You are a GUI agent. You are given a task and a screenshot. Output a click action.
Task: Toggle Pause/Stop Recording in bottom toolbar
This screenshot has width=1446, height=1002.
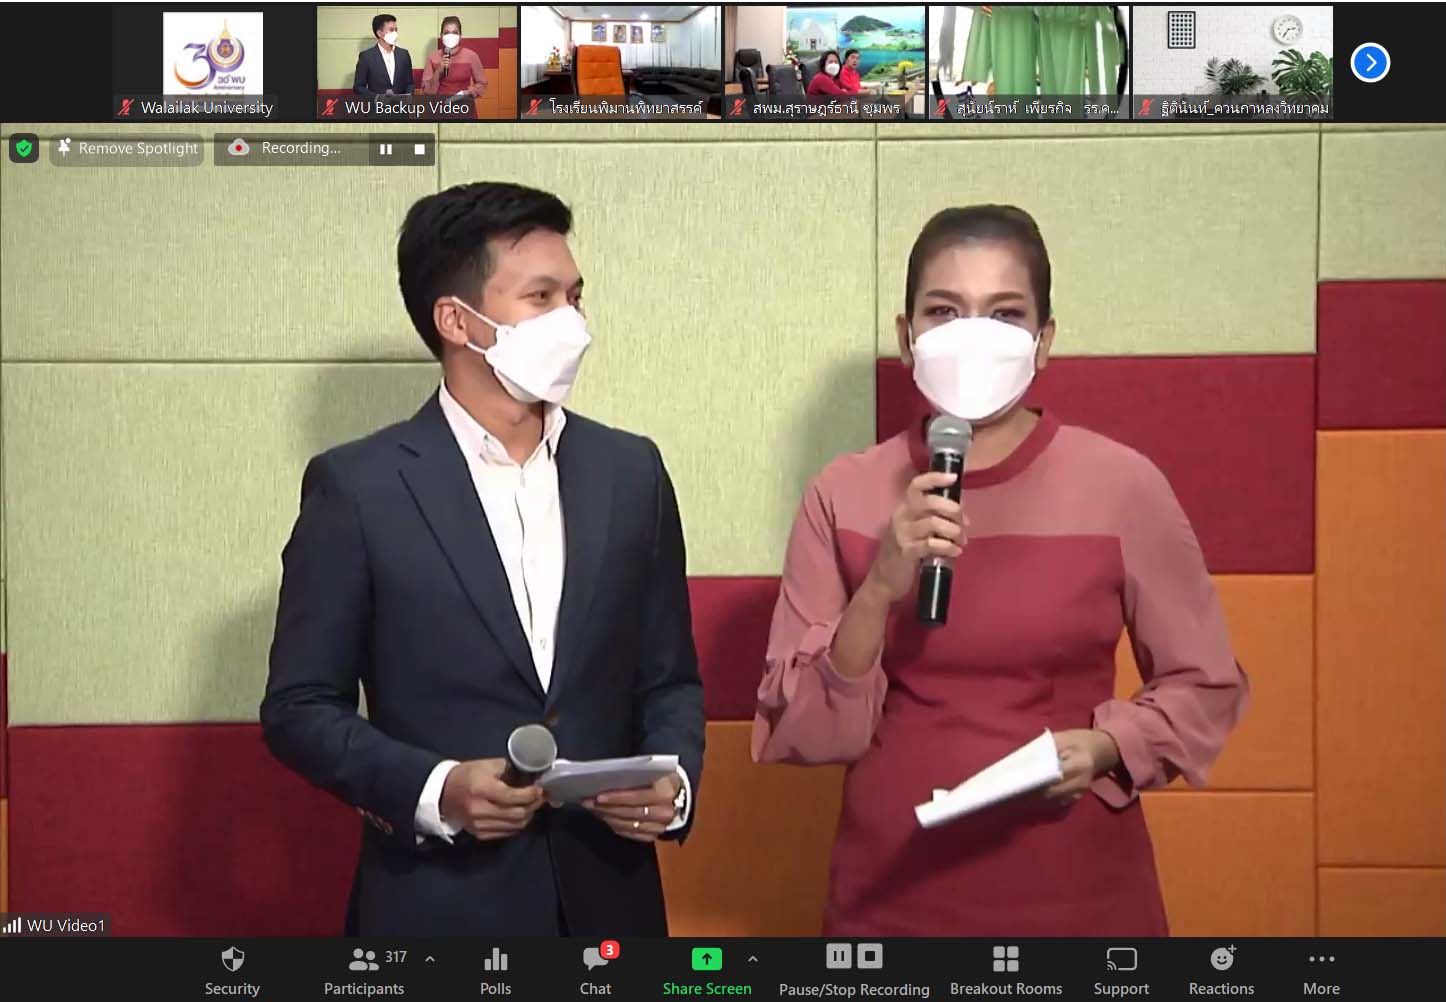click(x=854, y=970)
